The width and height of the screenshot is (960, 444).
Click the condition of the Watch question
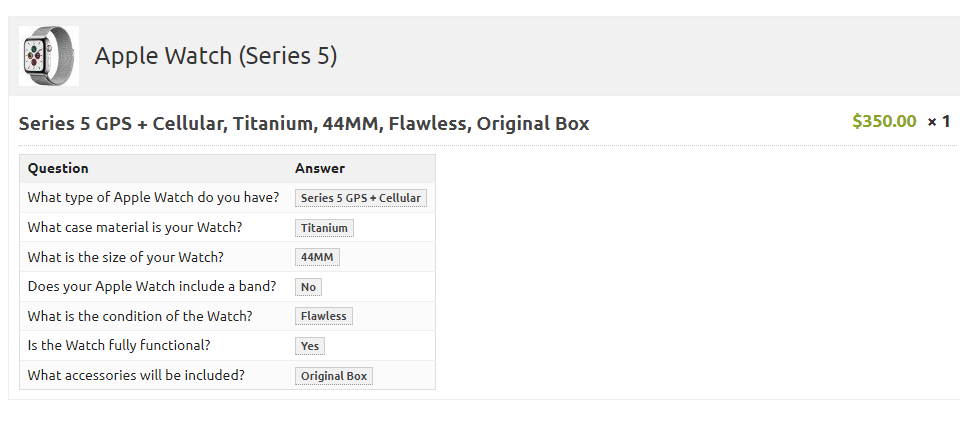click(140, 316)
